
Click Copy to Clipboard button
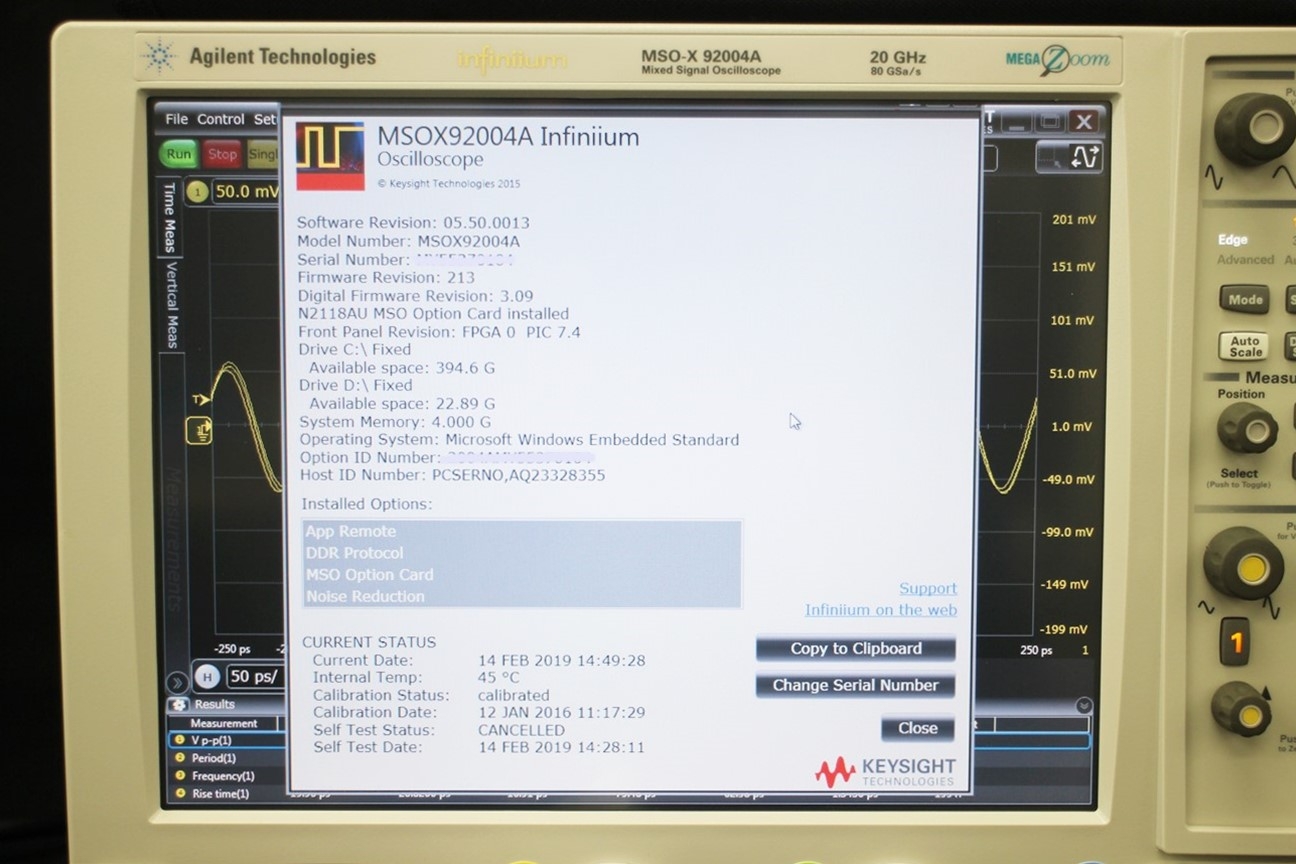856,649
